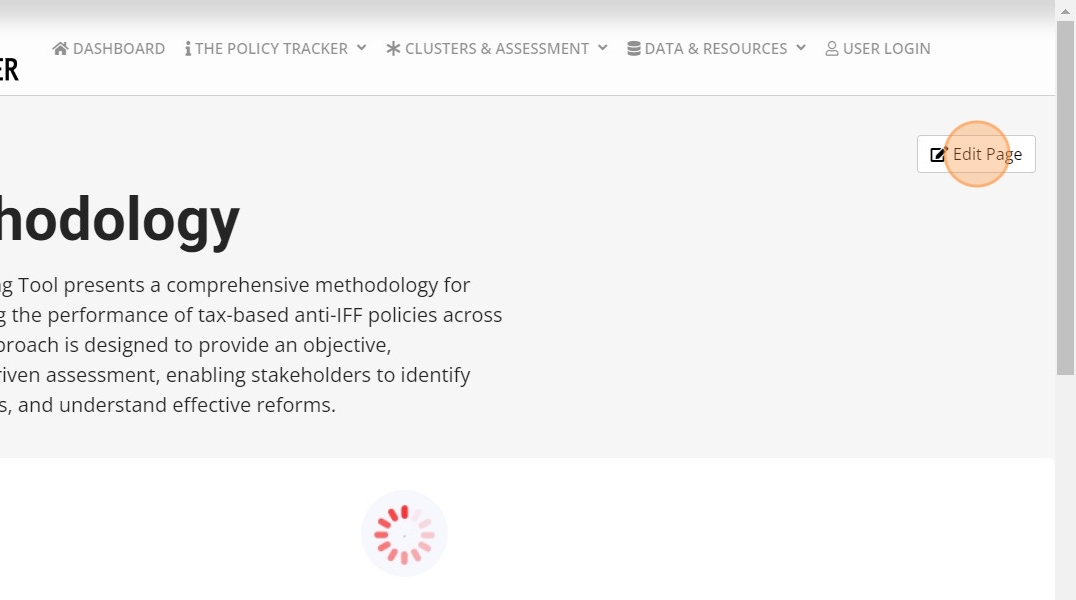
Task: Click the pencil icon inside Edit Page button
Action: click(938, 154)
